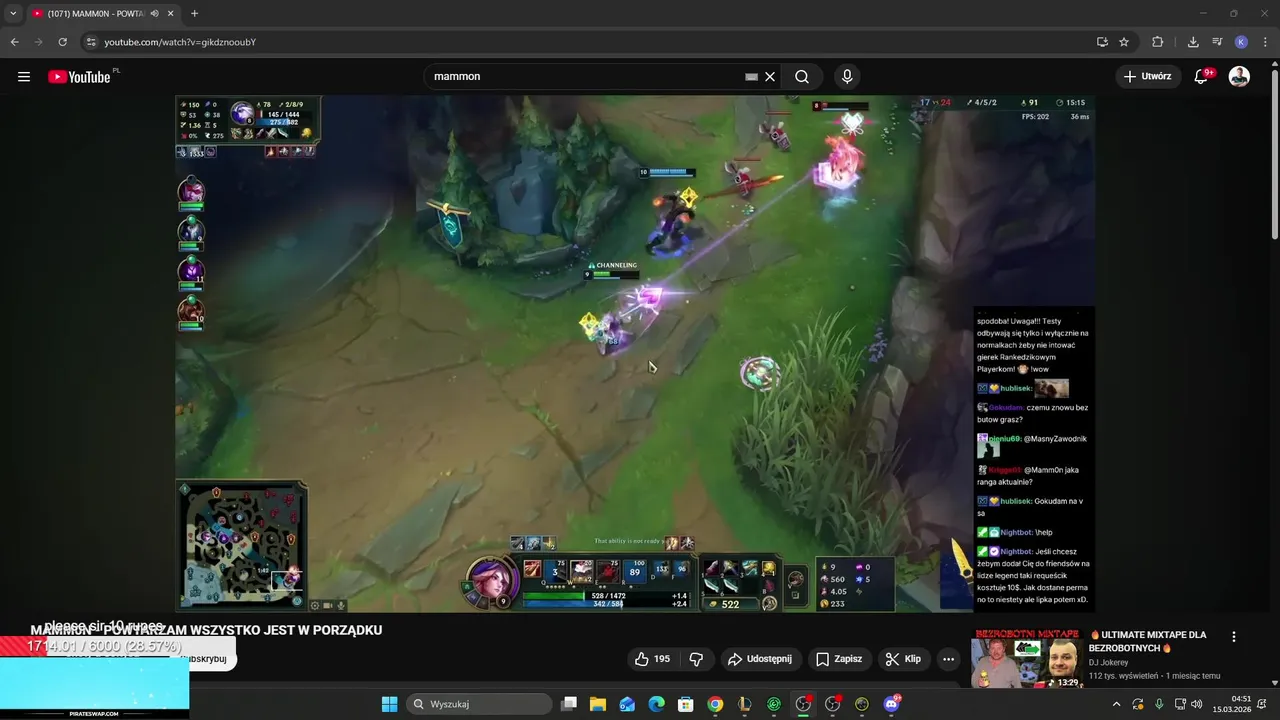Viewport: 1280px width, 720px height.
Task: Open the Chrome three-dot main menu
Action: 1265,42
